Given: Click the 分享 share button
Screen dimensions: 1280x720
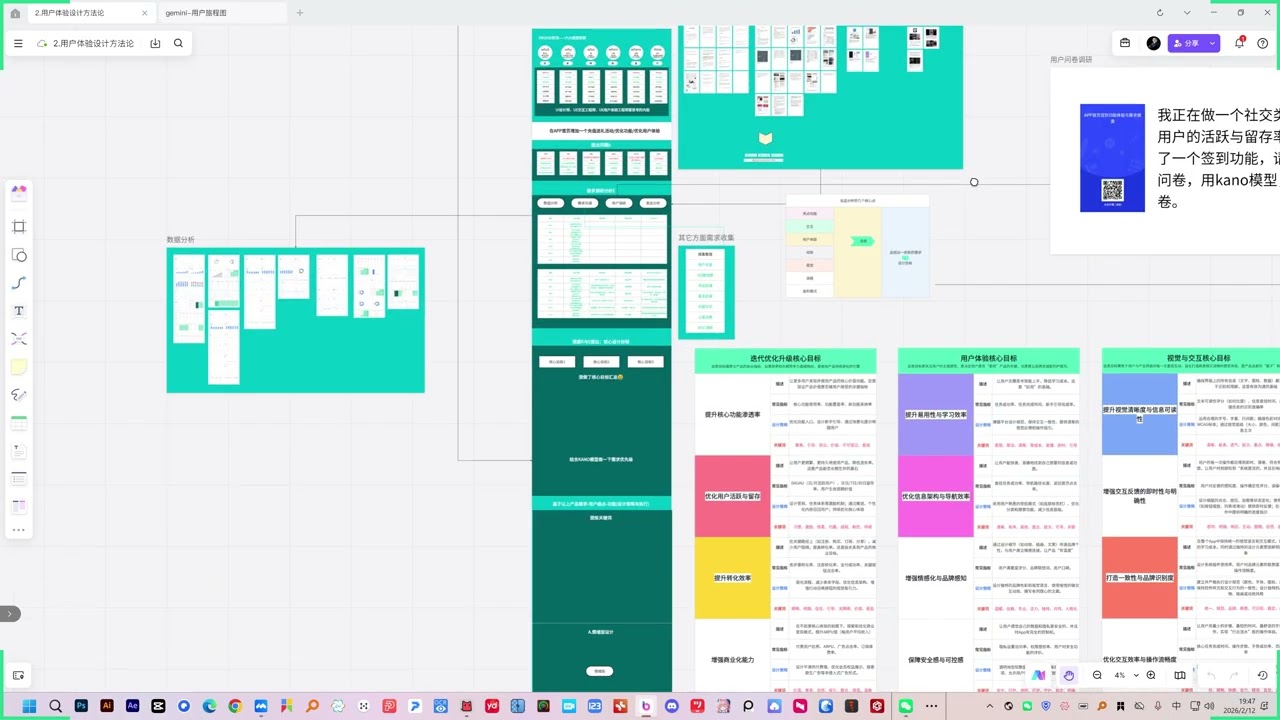Looking at the screenshot, I should coord(1186,43).
